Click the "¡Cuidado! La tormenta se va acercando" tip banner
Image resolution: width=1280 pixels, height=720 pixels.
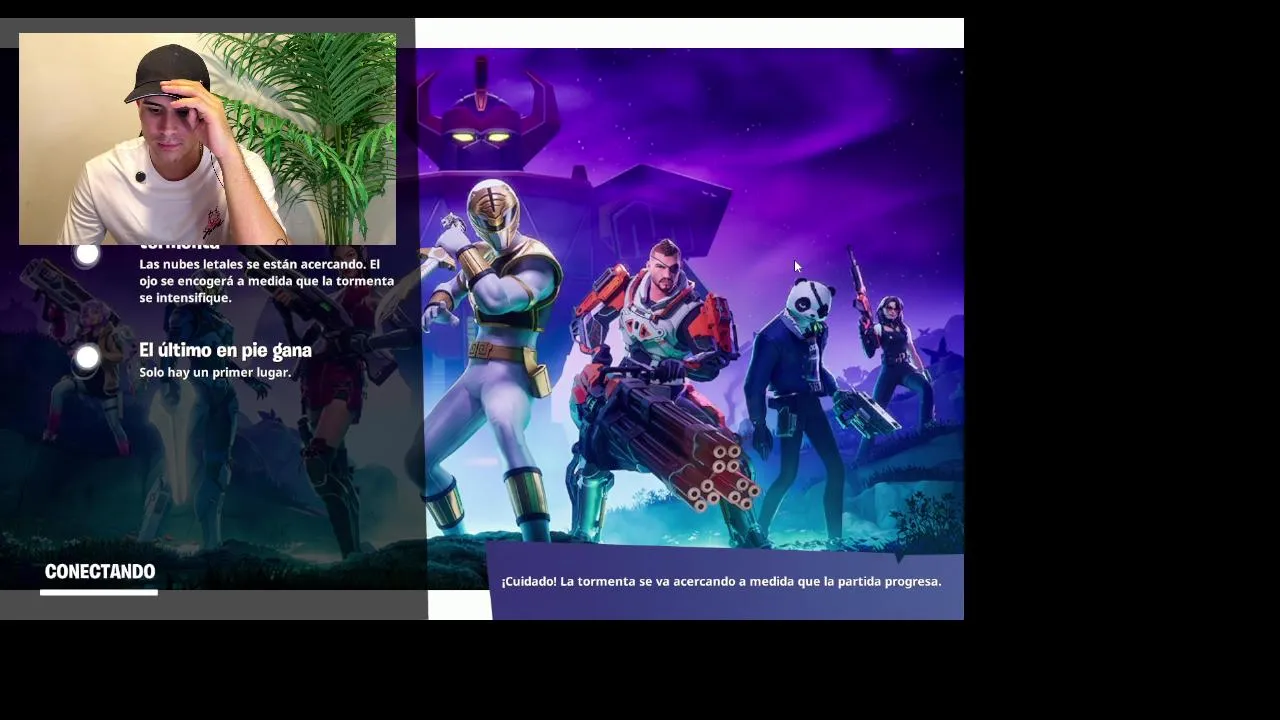(727, 582)
